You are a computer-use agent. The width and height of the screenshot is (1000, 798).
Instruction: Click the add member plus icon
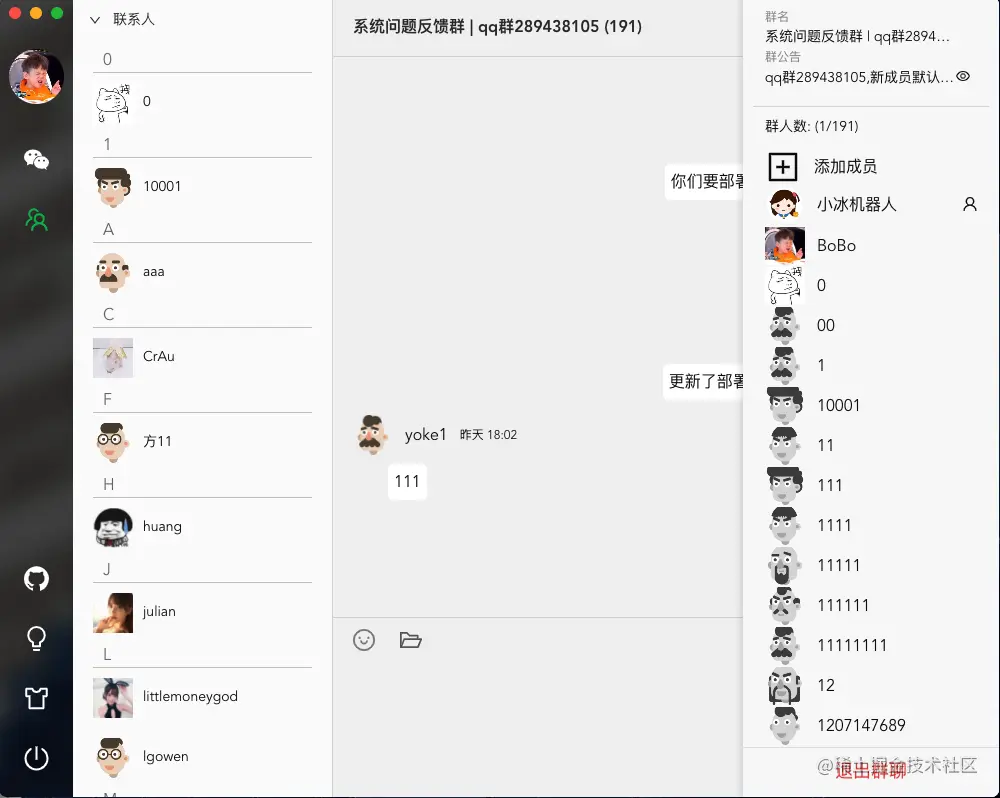[783, 166]
